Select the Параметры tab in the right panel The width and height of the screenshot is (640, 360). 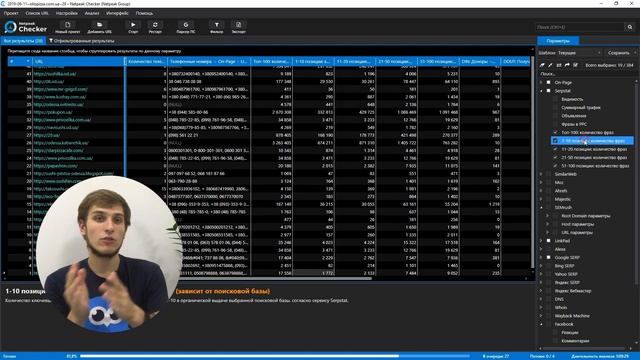[x=558, y=41]
